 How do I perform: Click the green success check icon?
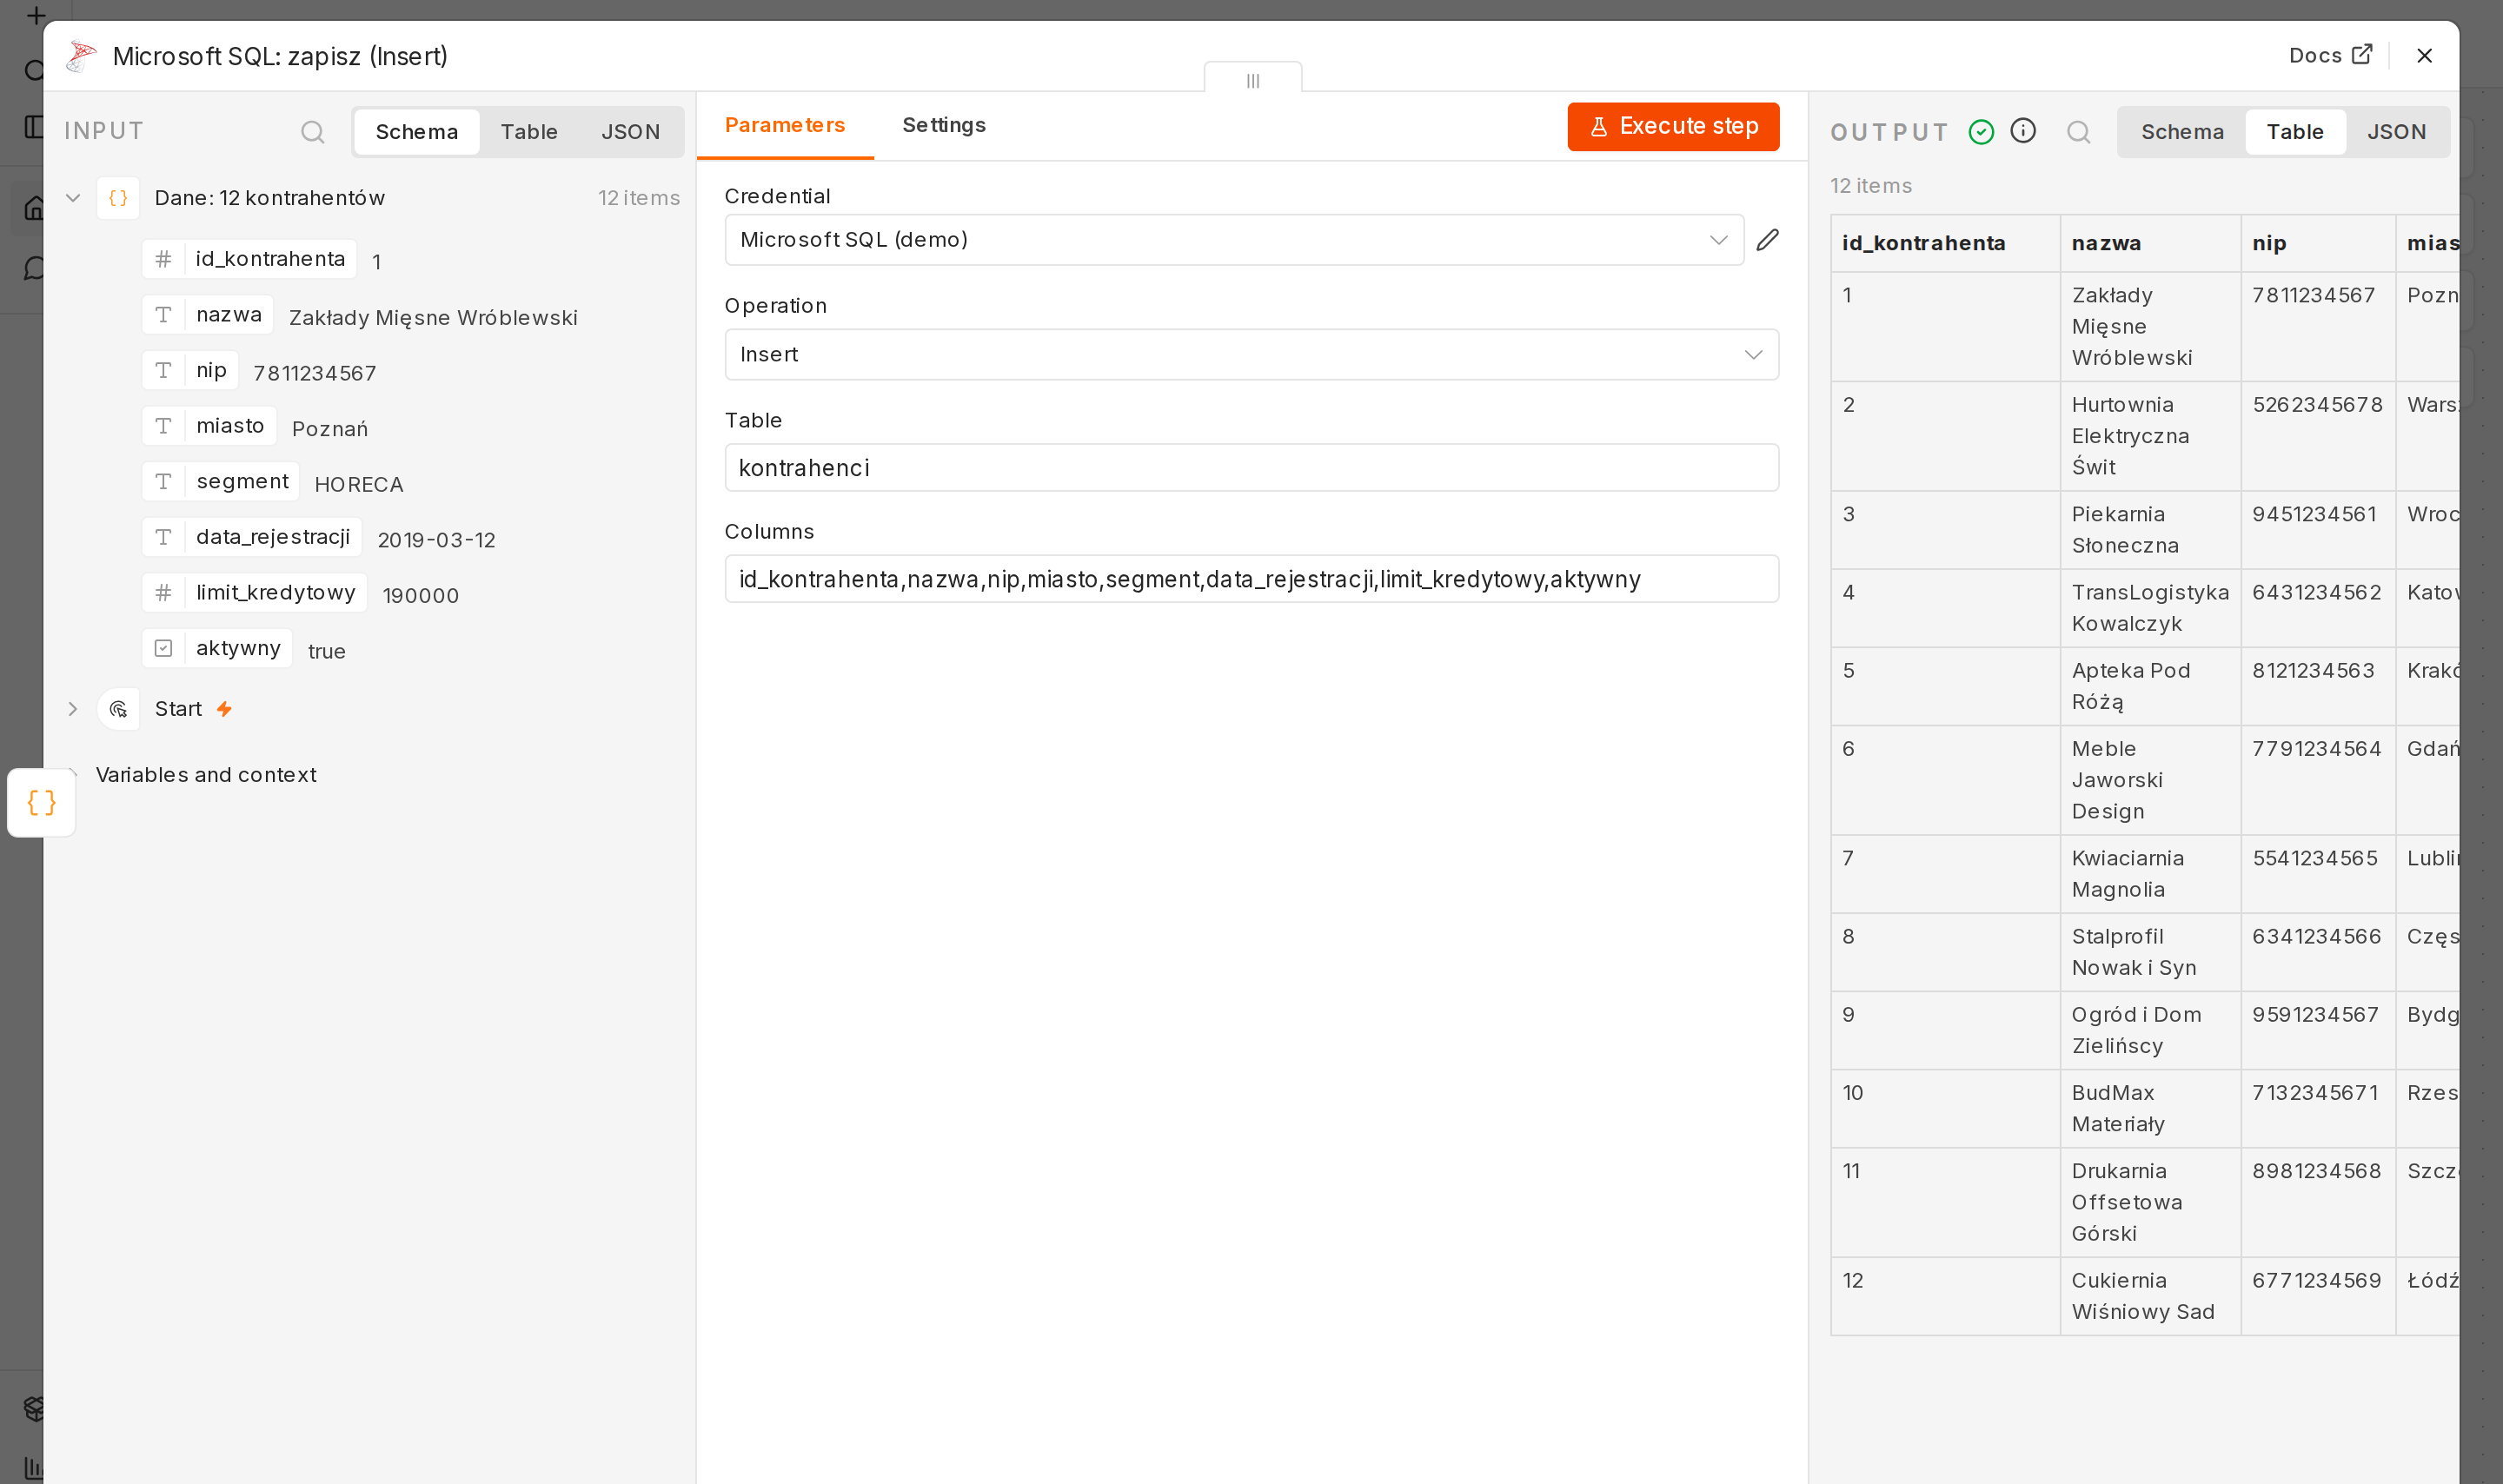(1980, 132)
